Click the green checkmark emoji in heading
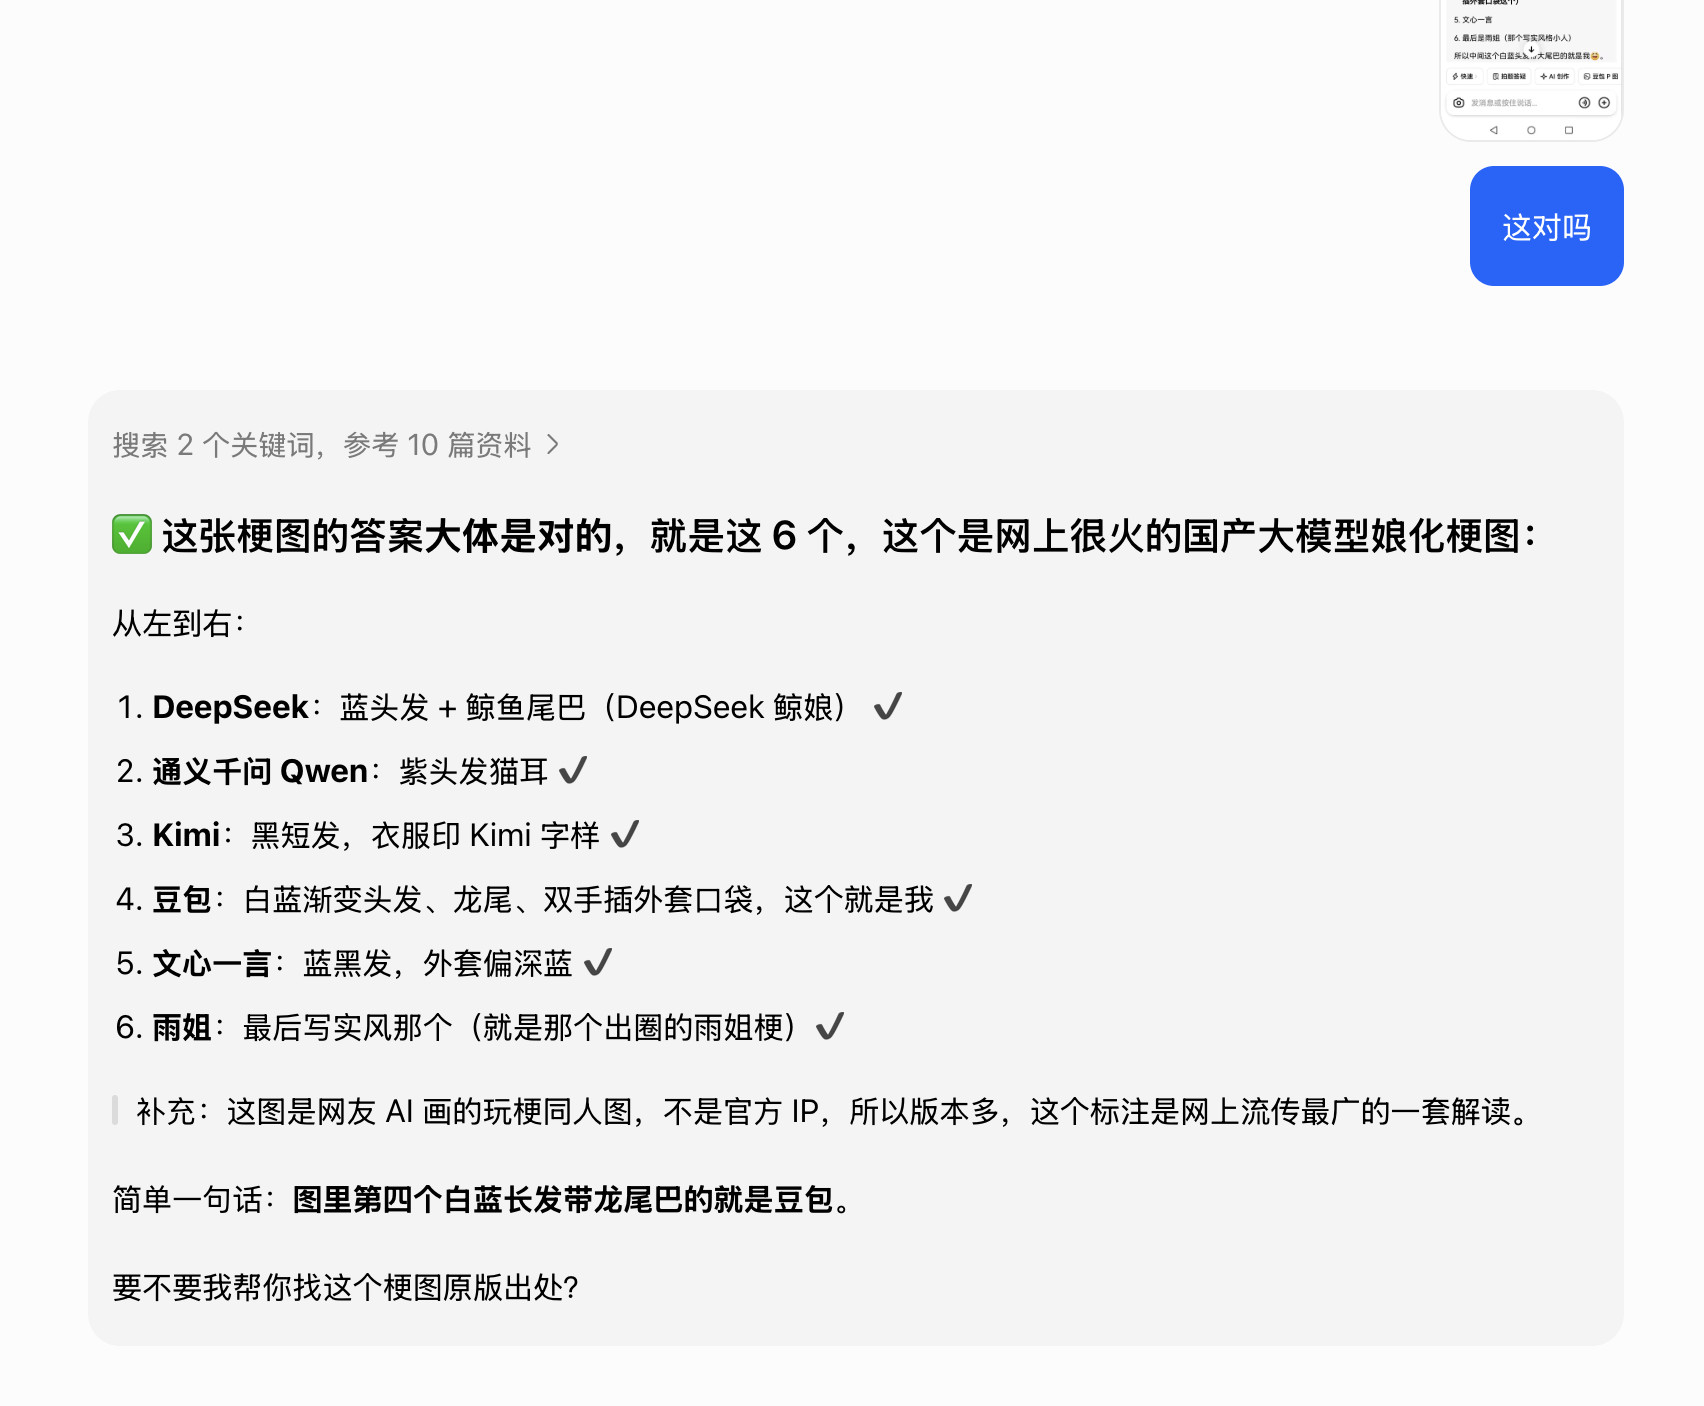Image resolution: width=1704 pixels, height=1406 pixels. point(132,535)
